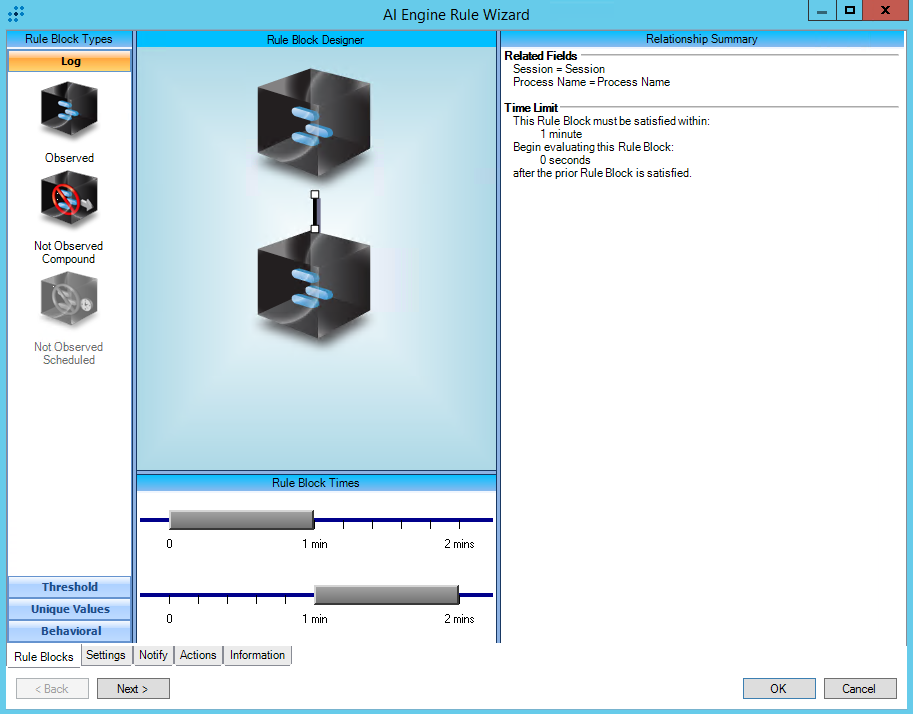Switch to the Settings tab

[x=105, y=655]
